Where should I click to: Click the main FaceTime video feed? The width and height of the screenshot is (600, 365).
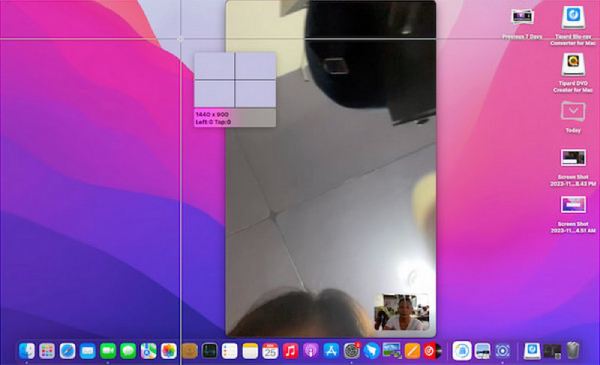tap(331, 168)
